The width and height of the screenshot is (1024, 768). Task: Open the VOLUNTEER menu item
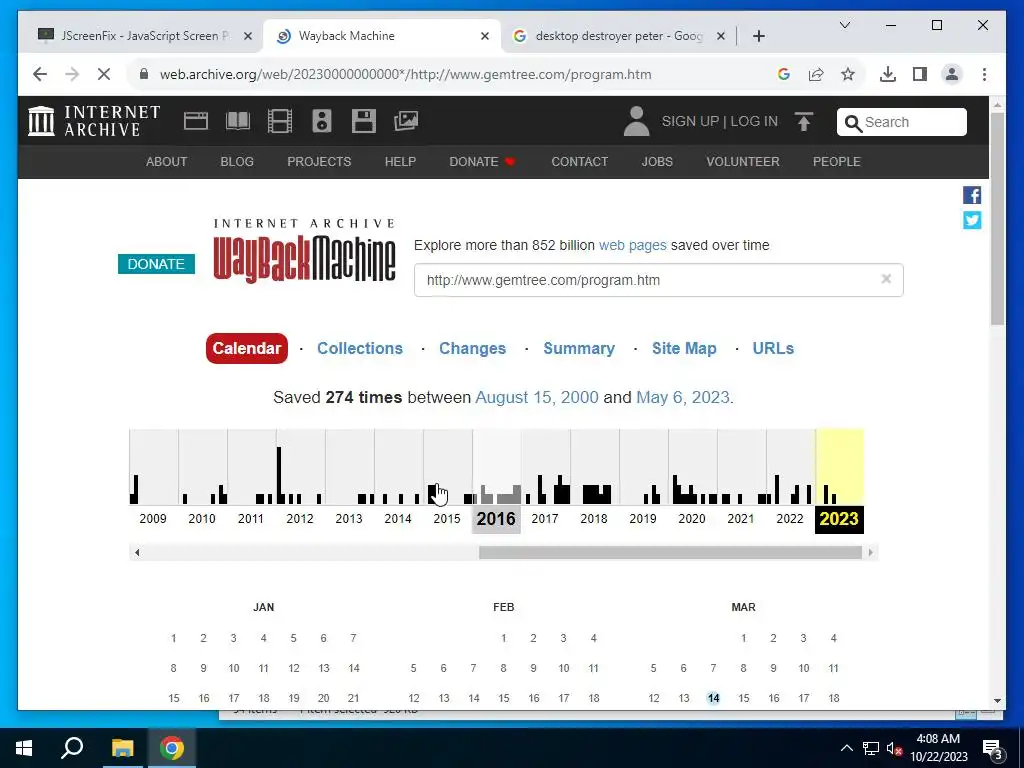[743, 161]
